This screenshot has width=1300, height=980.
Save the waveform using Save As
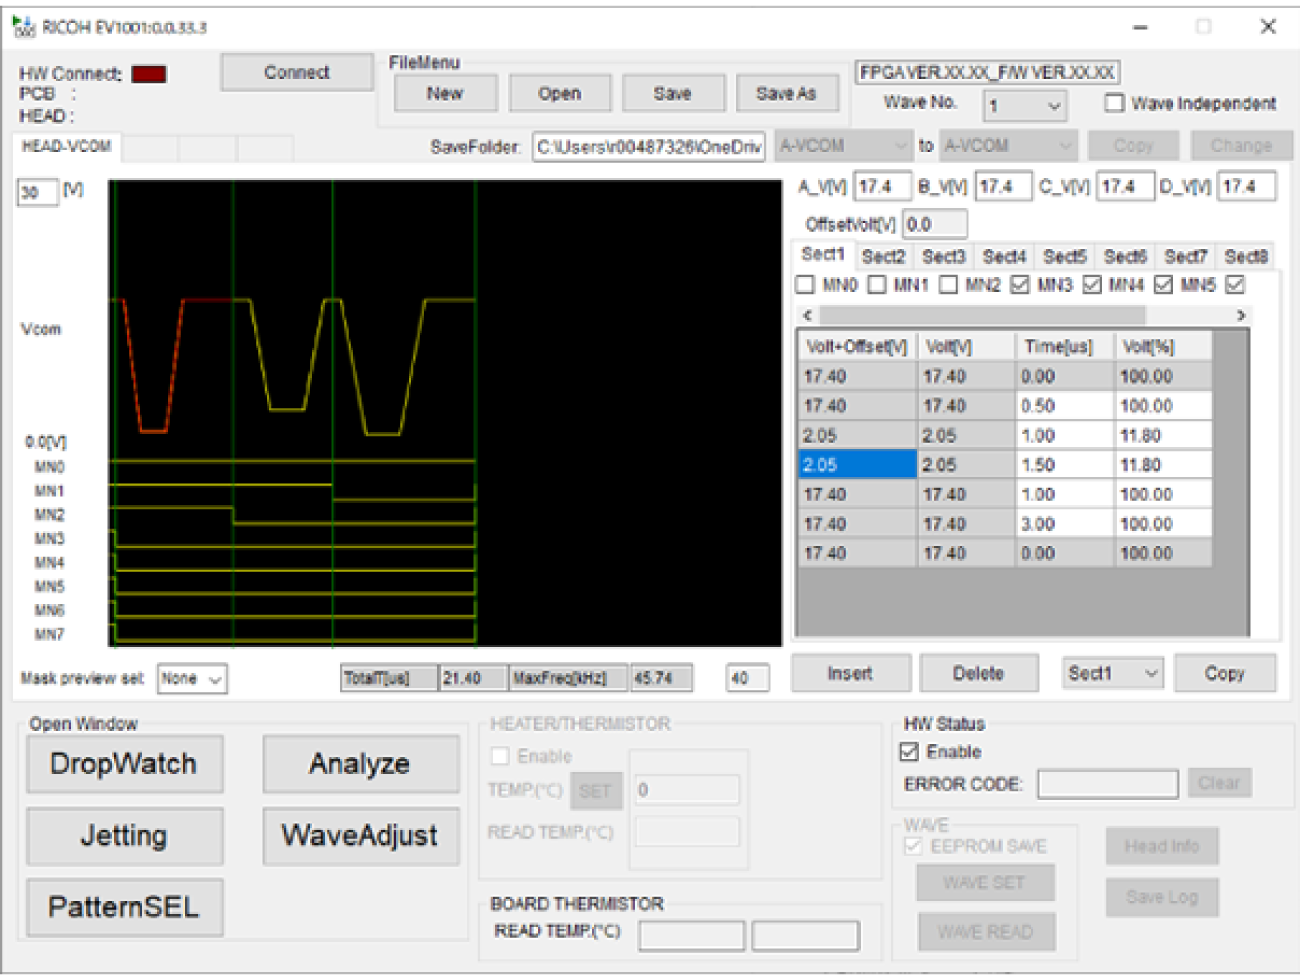[787, 92]
